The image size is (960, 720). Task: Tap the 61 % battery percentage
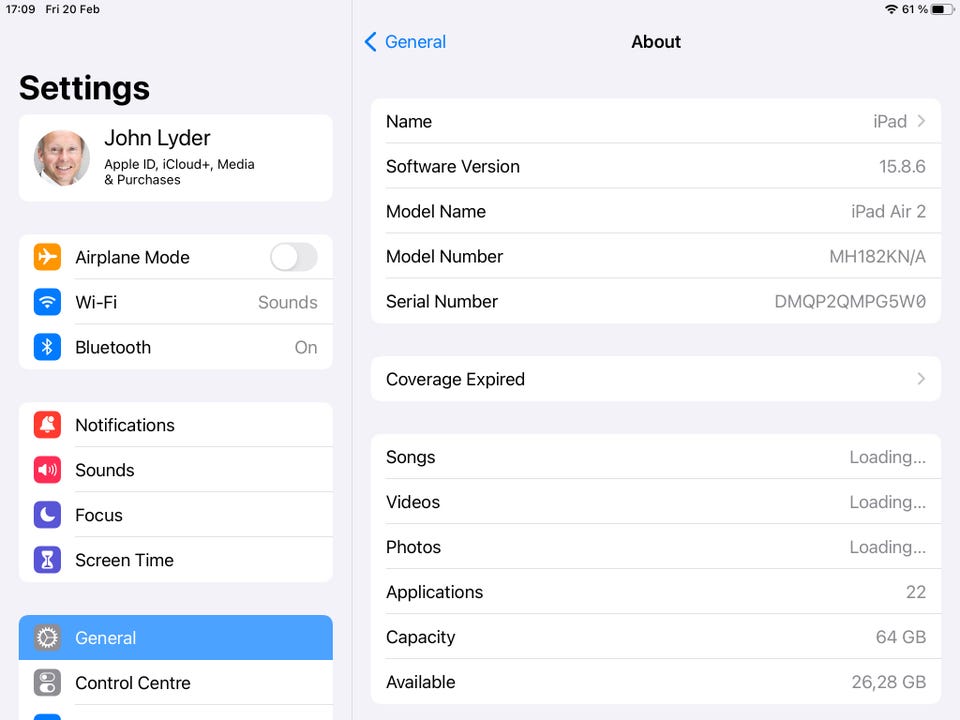tap(915, 9)
